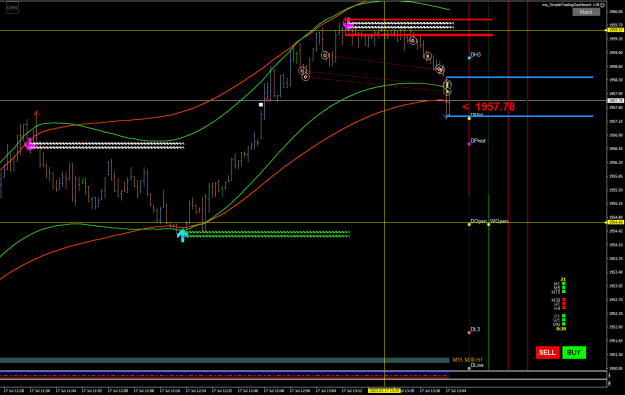
Task: Click the GMN logo icon
Action: 12,8
